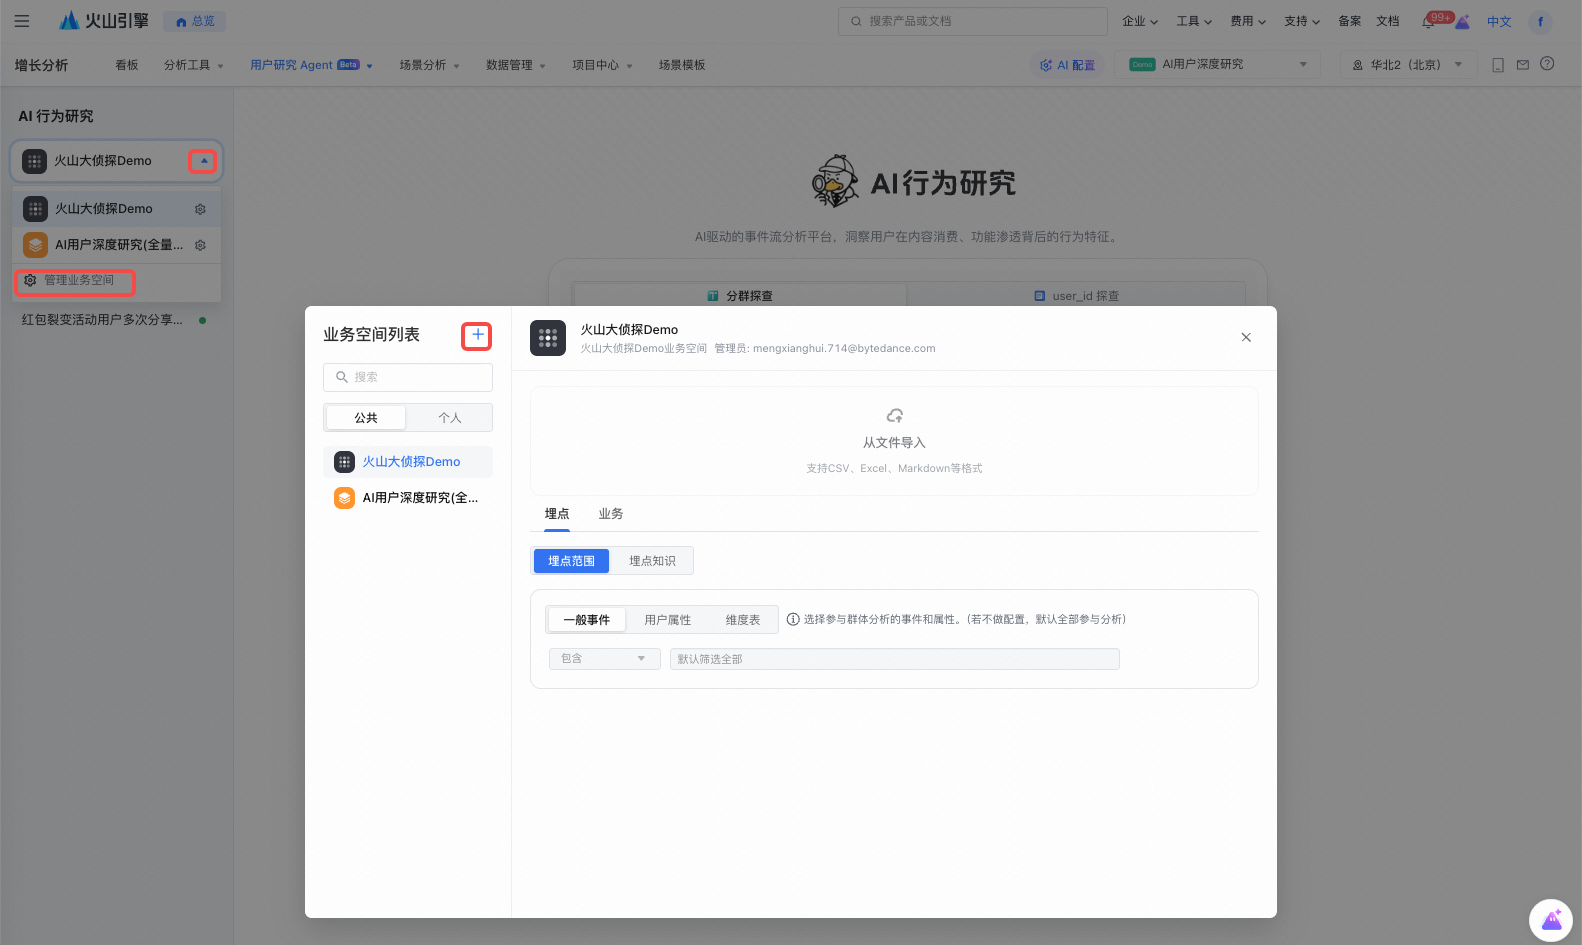Add a new business space with plus
Screen dimensions: 1582x945
tap(477, 335)
